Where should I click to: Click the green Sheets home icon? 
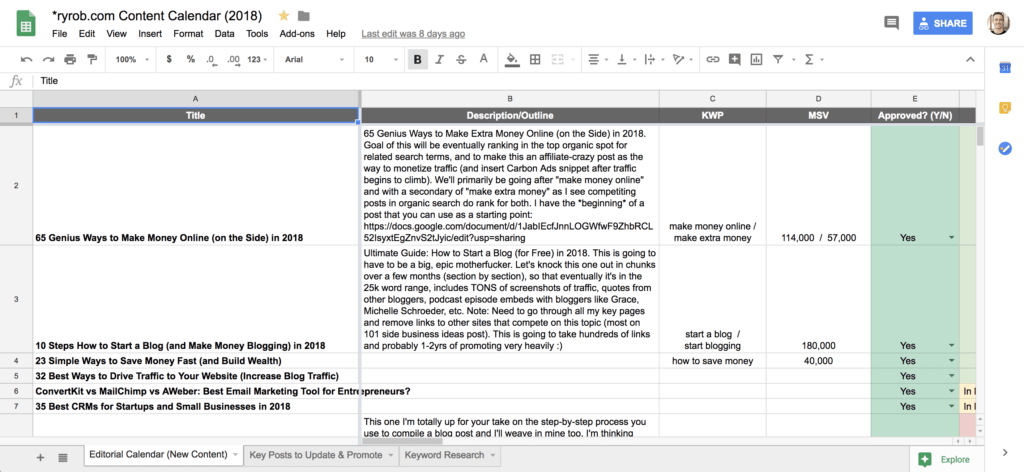coord(25,26)
